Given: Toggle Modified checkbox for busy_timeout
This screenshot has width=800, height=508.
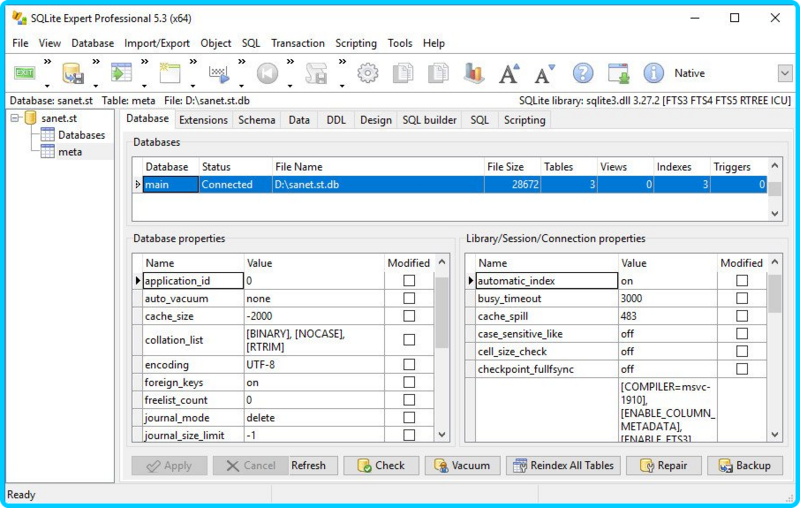Looking at the screenshot, I should click(x=742, y=298).
